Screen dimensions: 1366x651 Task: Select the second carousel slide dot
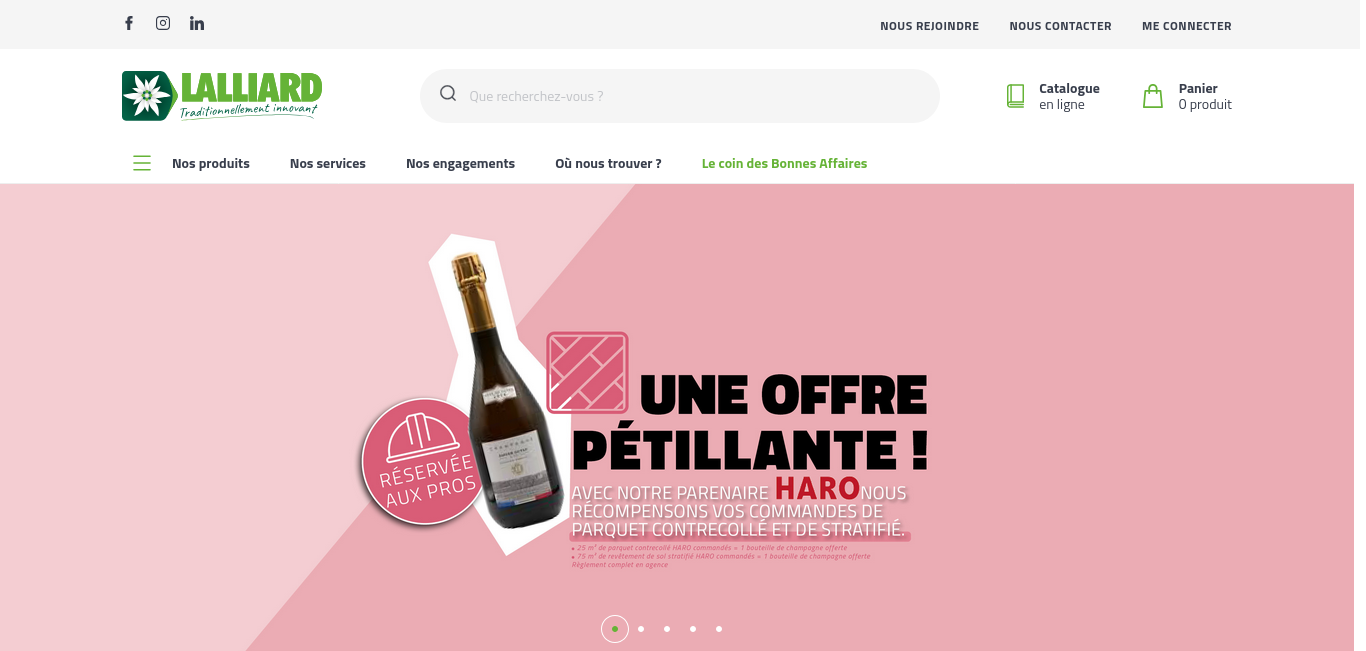click(641, 629)
